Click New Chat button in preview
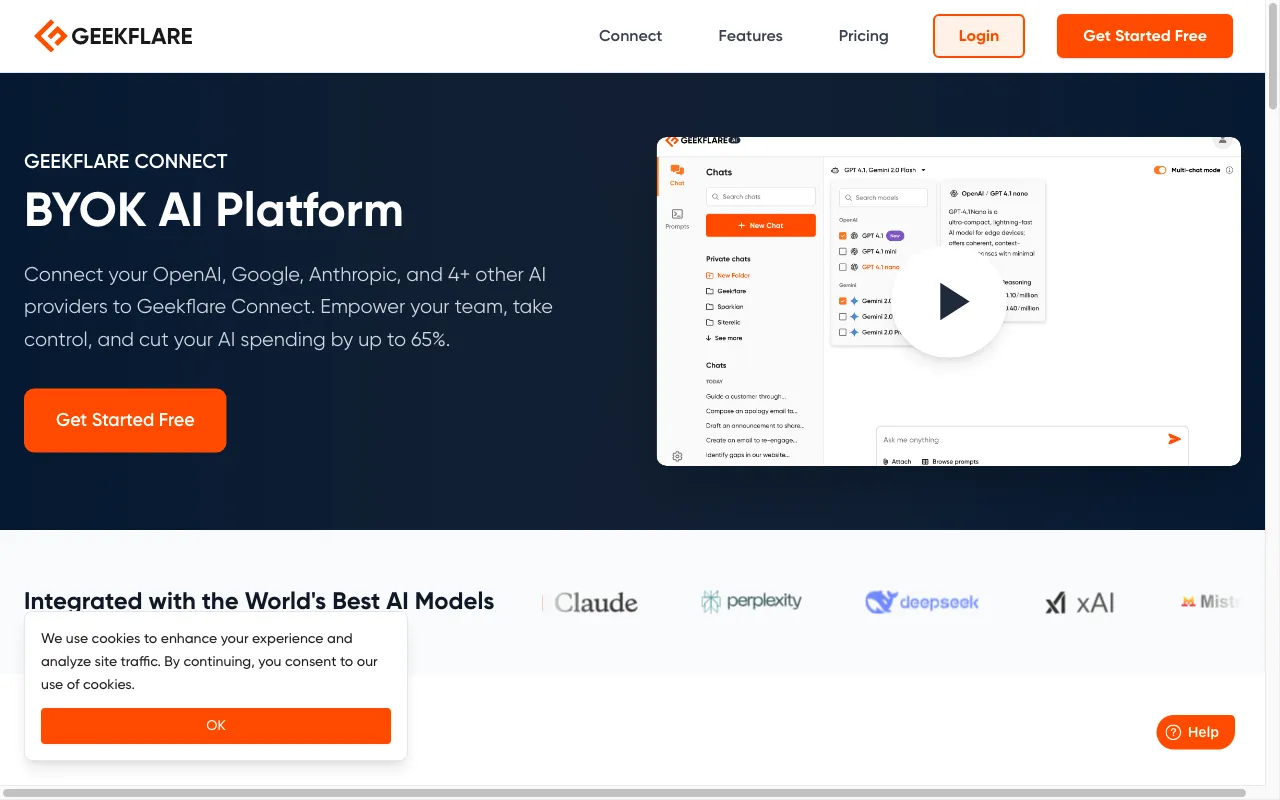The image size is (1280, 800). click(761, 226)
